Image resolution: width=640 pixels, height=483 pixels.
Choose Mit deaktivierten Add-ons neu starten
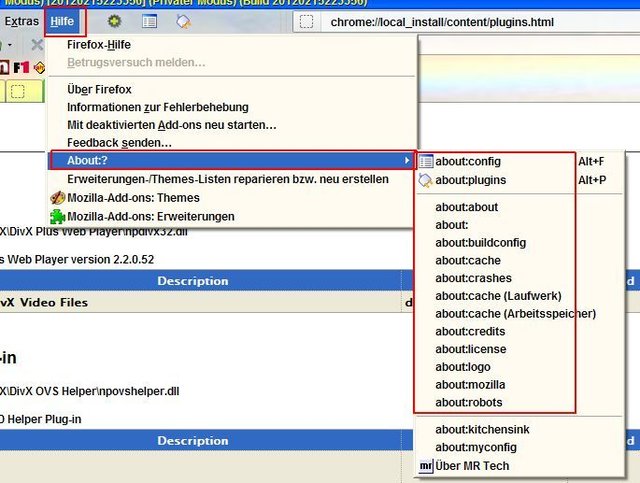233,125
